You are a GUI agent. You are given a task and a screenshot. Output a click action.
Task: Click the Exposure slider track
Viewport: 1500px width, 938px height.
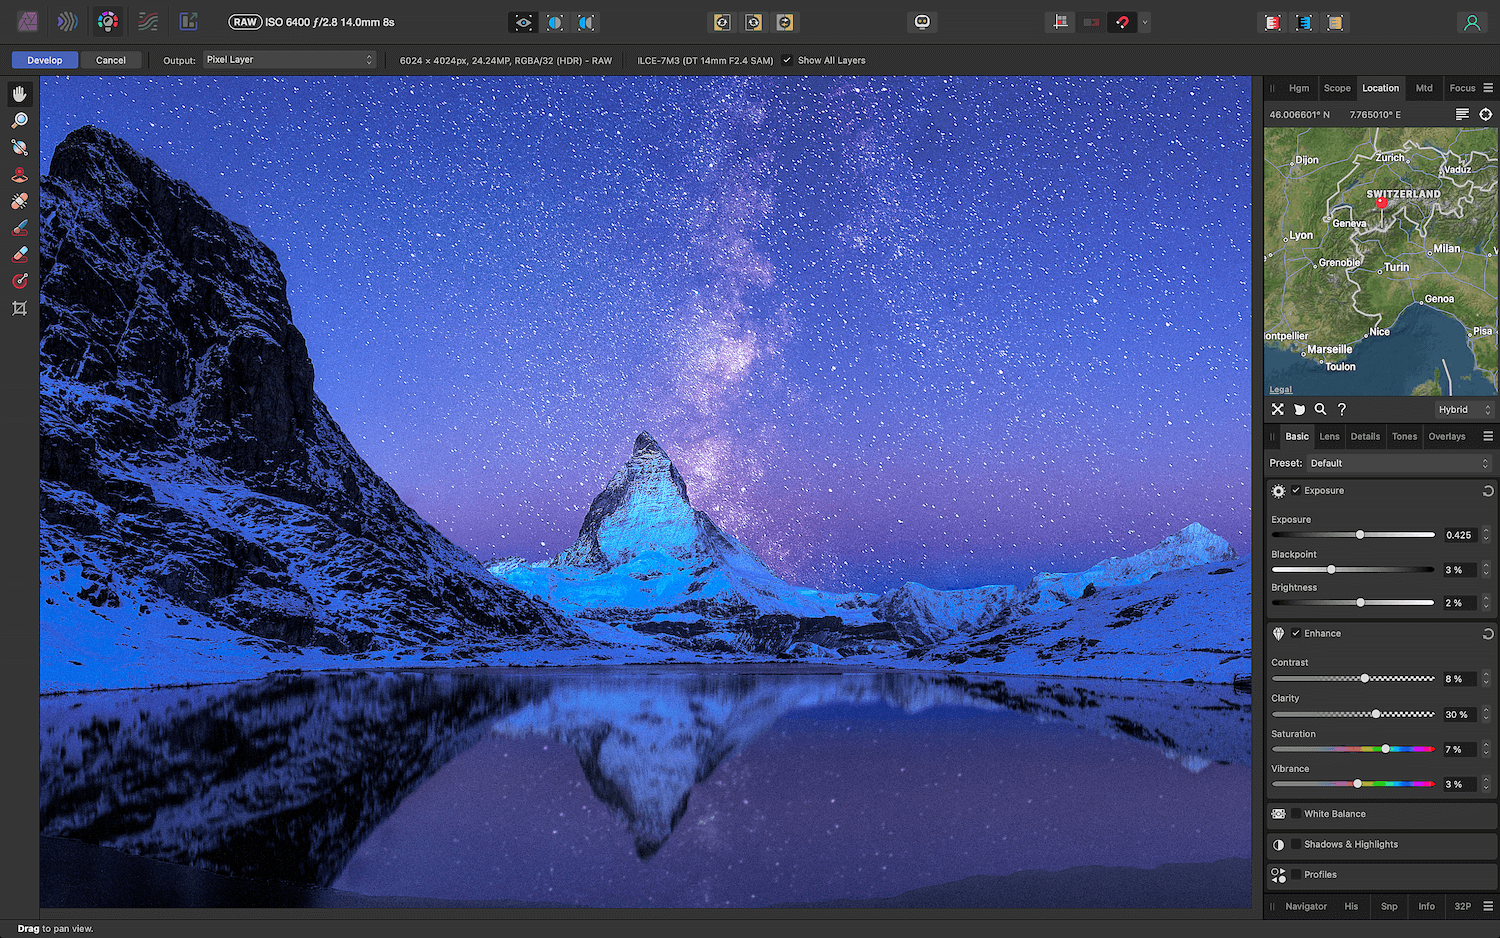coord(1353,535)
